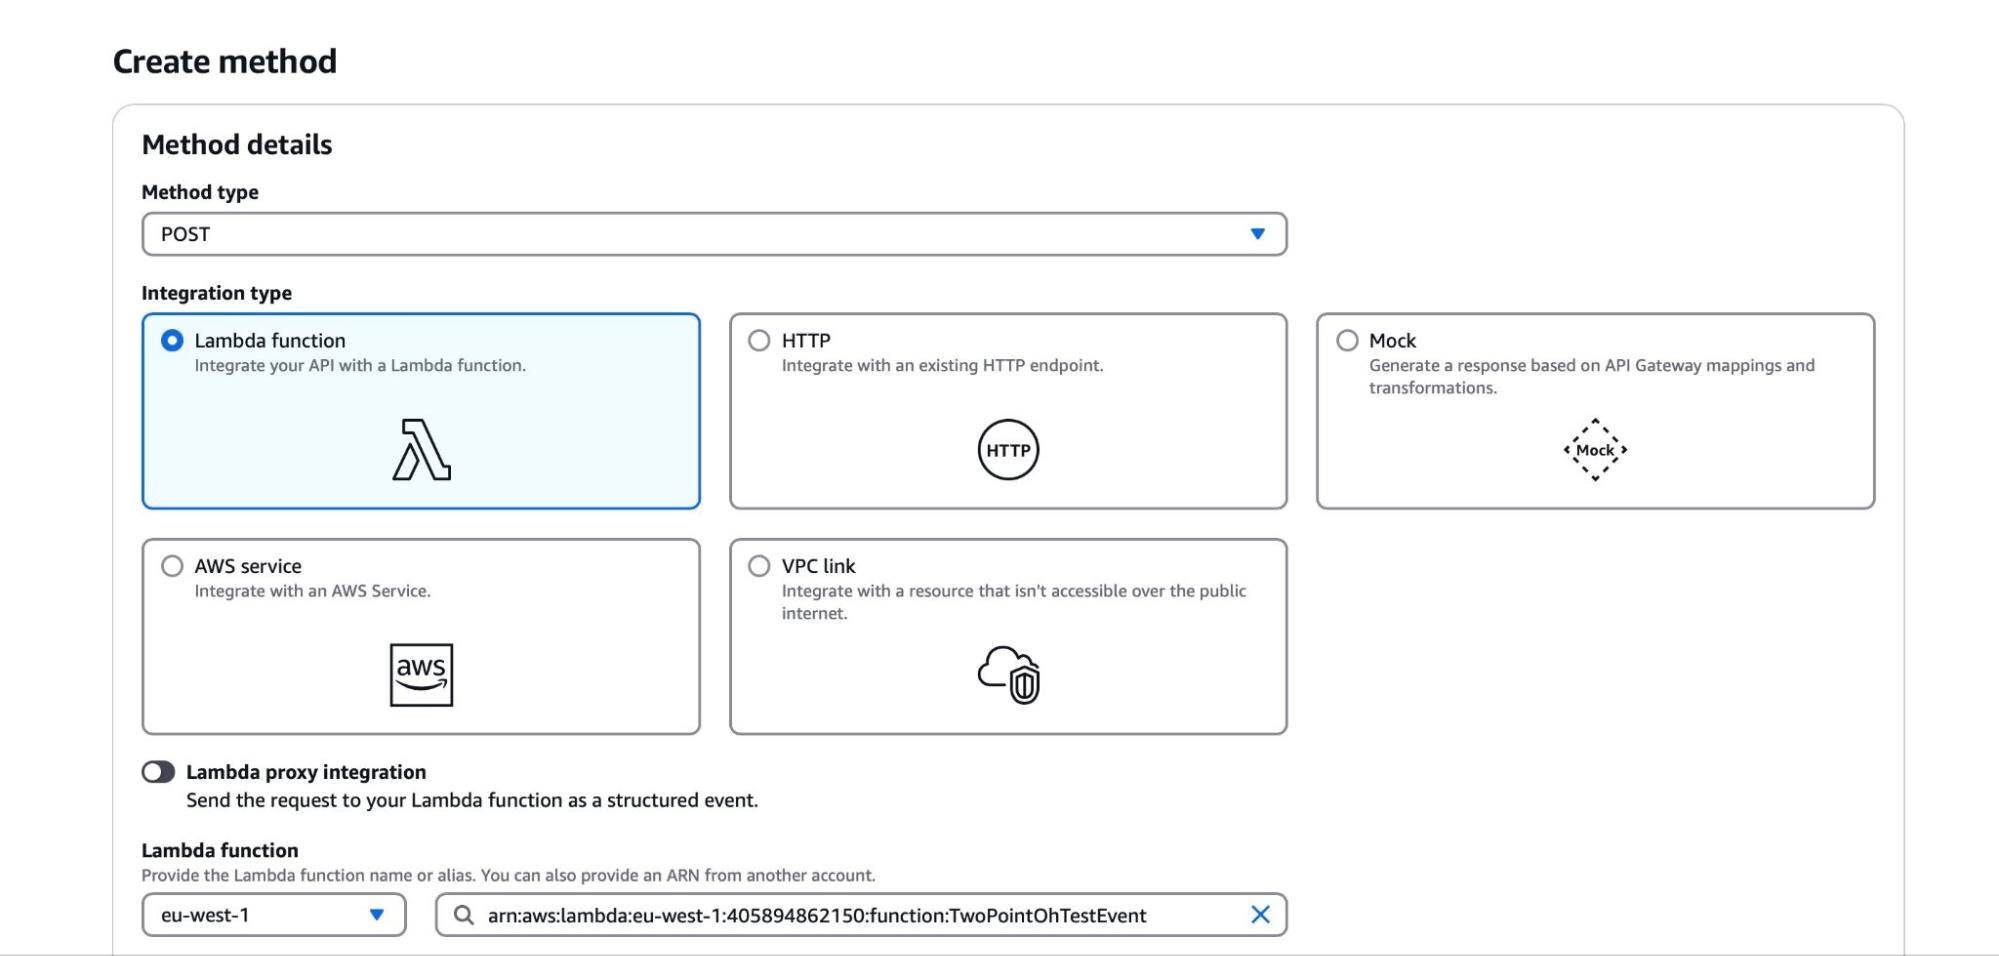The width and height of the screenshot is (1999, 956).
Task: Click the 'Integration type' label
Action: tap(216, 293)
